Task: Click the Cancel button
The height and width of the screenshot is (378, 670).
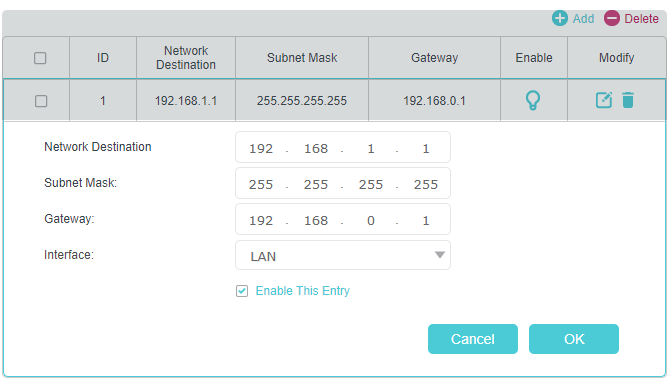Action: (473, 339)
